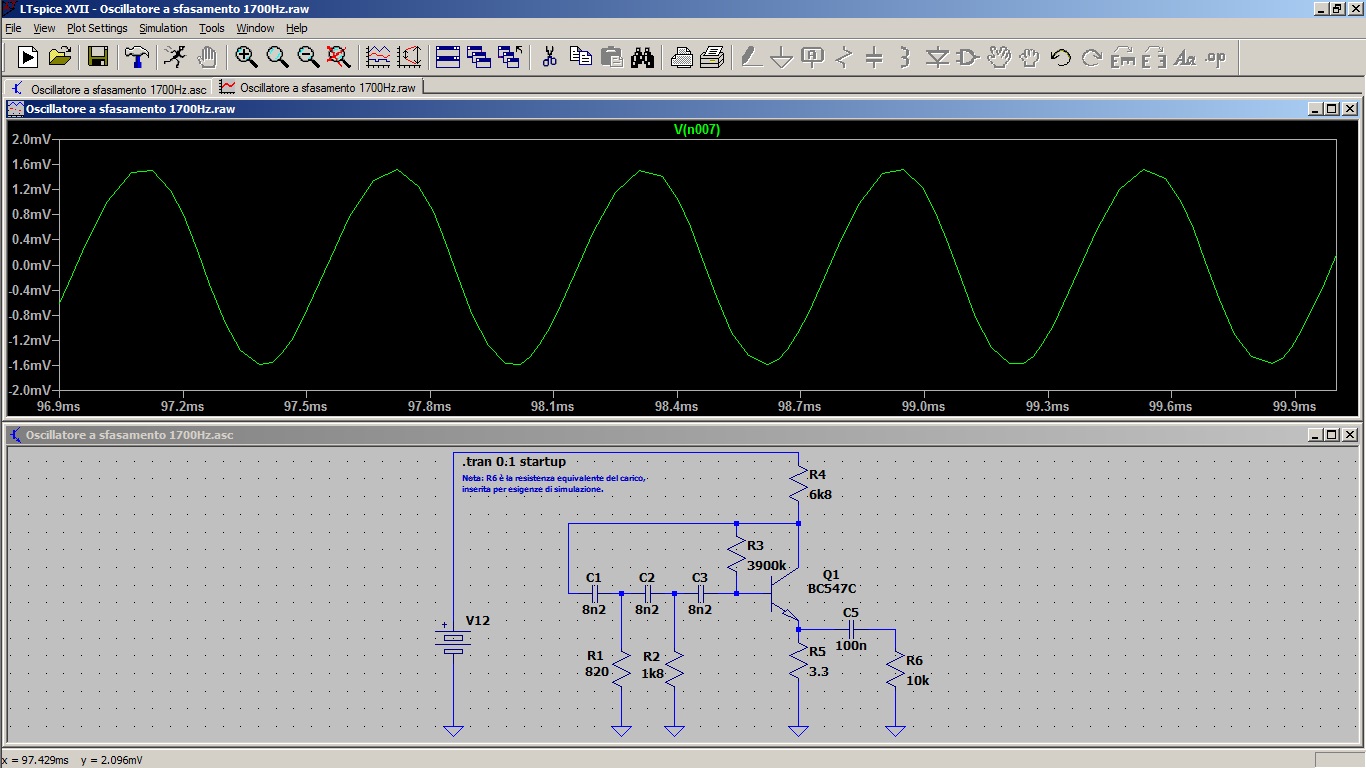Open the Control Panel hammer icon
This screenshot has height=768, width=1366.
(136, 57)
